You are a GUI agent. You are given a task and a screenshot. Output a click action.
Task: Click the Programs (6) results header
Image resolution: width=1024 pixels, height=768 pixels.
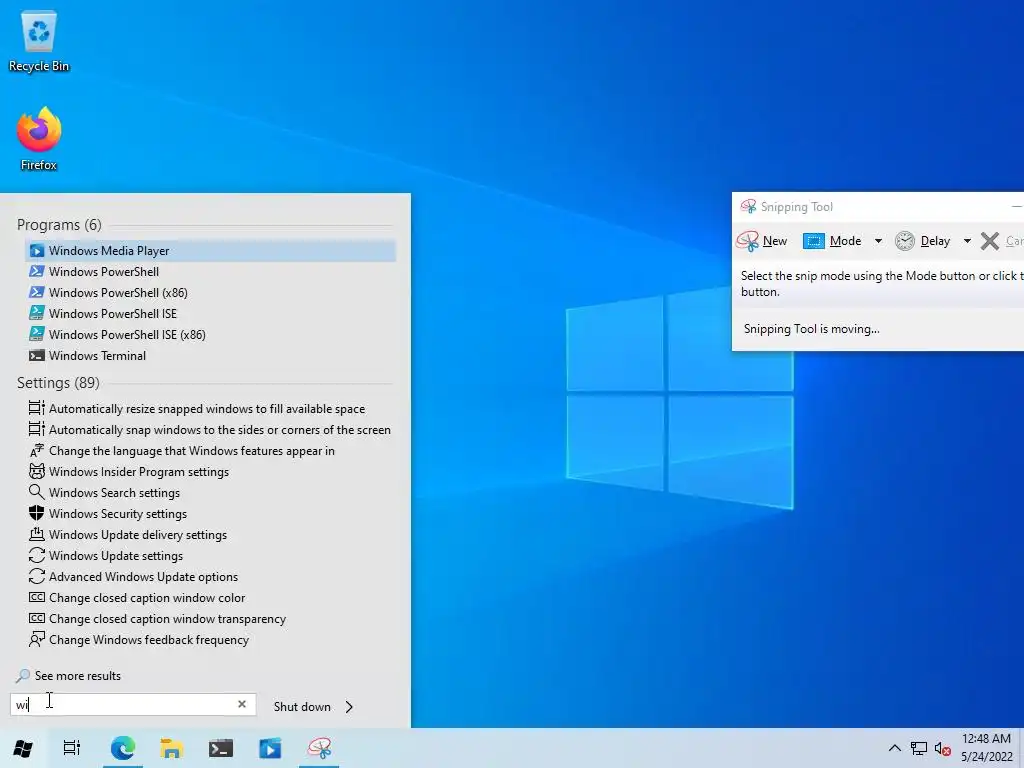click(x=59, y=225)
